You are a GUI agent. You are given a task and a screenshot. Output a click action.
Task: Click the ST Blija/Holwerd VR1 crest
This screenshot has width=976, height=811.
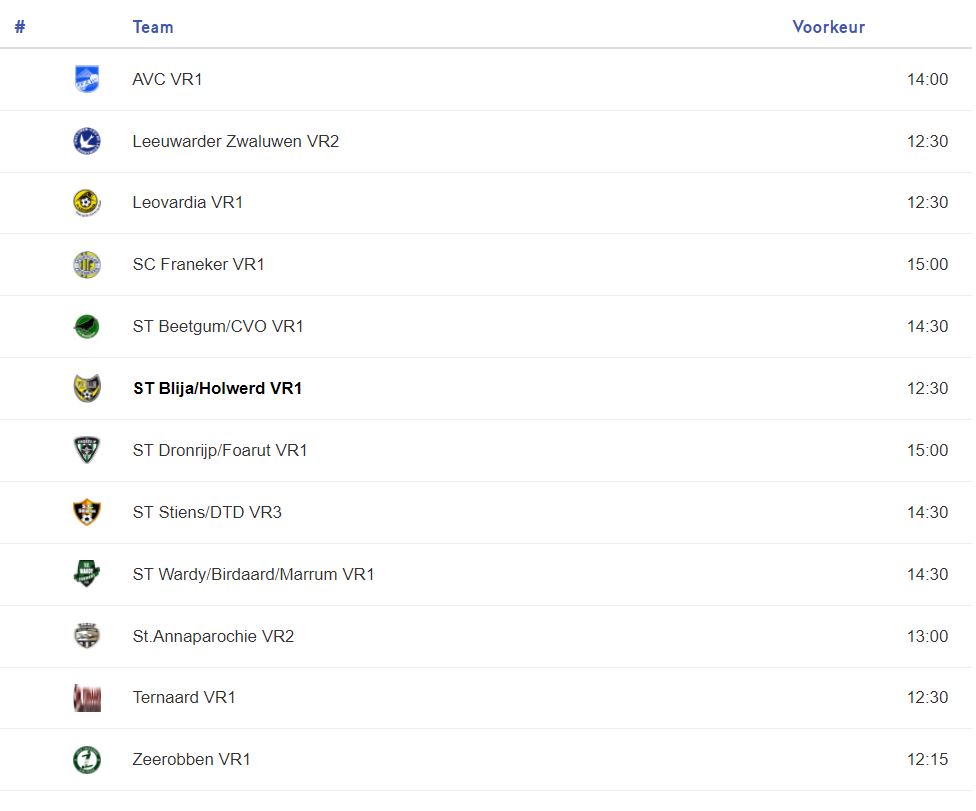pyautogui.click(x=87, y=388)
